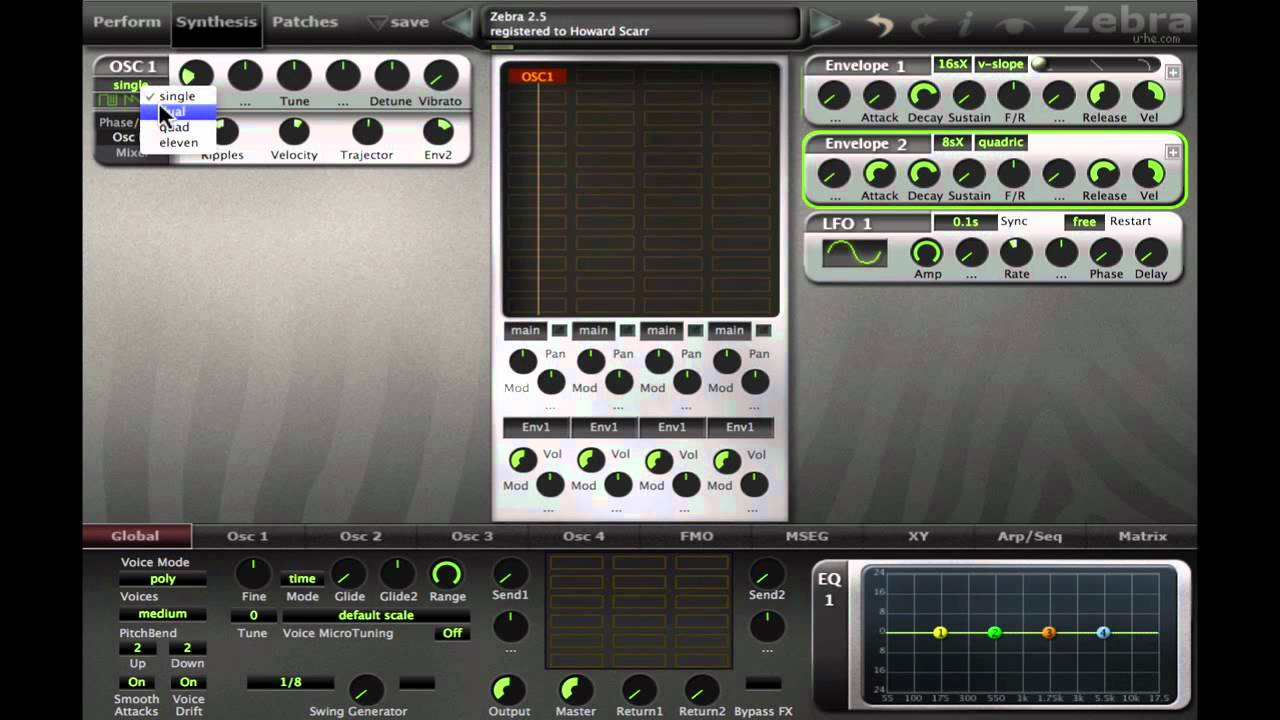Toggle the Bypass FX switch
1280x720 pixels.
763,684
